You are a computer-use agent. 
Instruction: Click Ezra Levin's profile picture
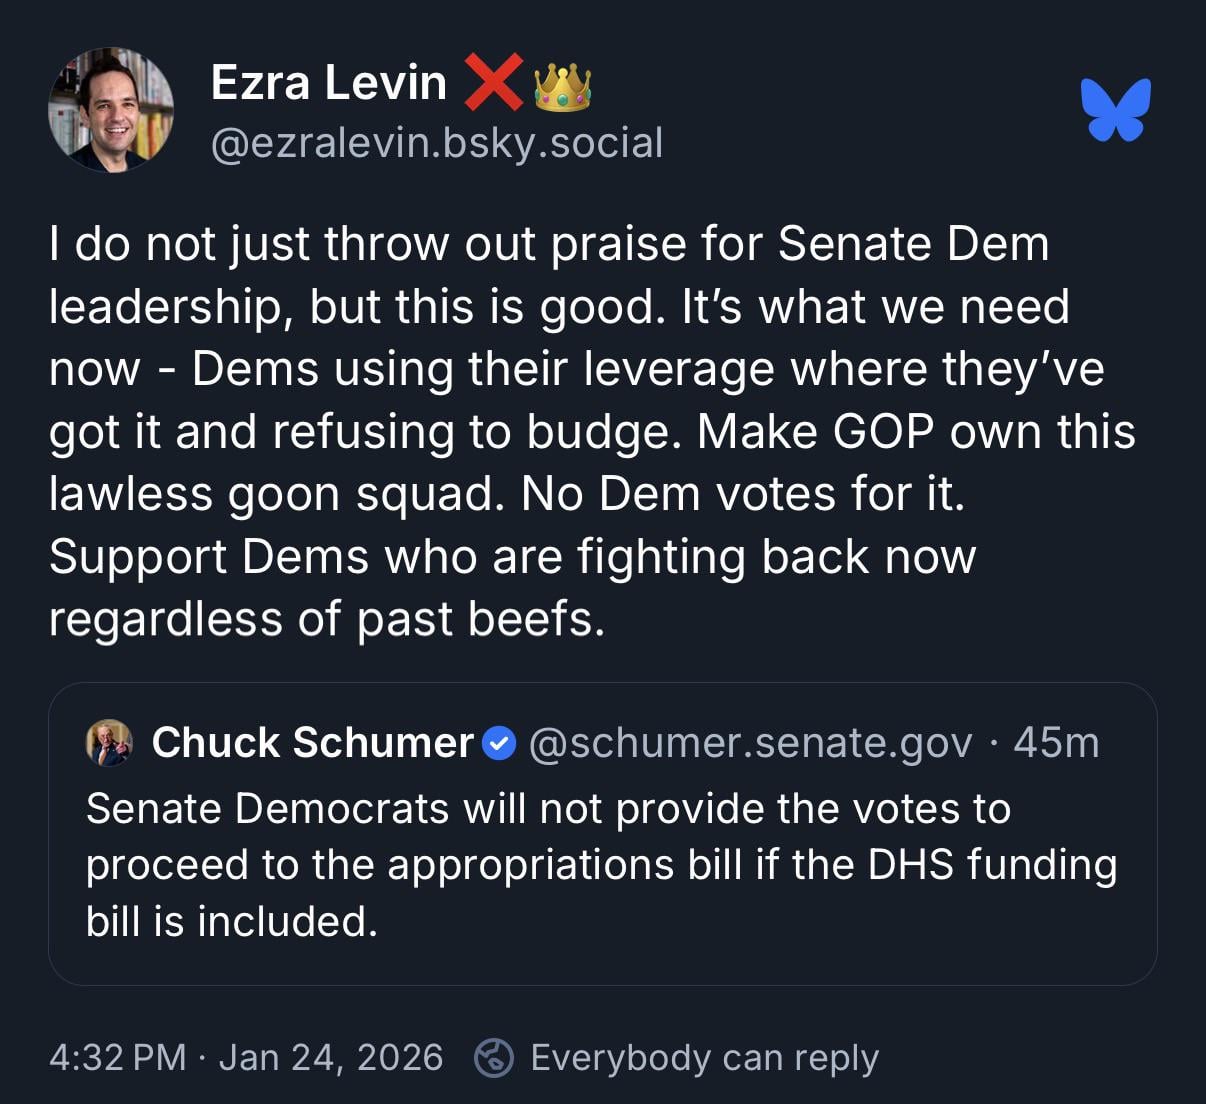[111, 110]
